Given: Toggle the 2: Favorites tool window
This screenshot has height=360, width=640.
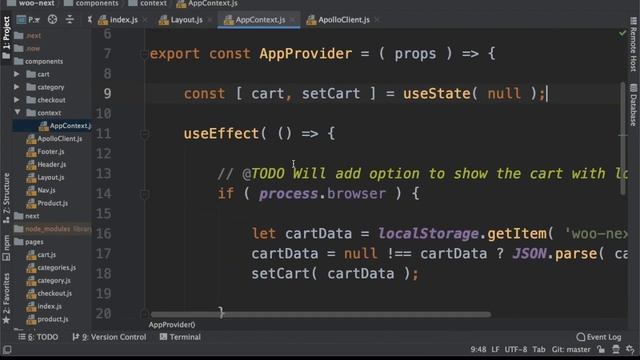Looking at the screenshot, I should point(6,298).
